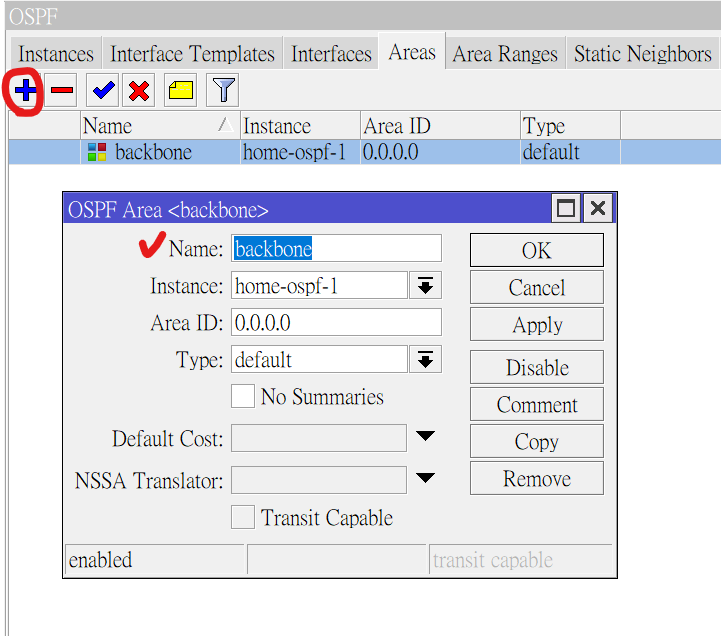The height and width of the screenshot is (636, 721).
Task: Open the Type dropdown list
Action: point(425,359)
